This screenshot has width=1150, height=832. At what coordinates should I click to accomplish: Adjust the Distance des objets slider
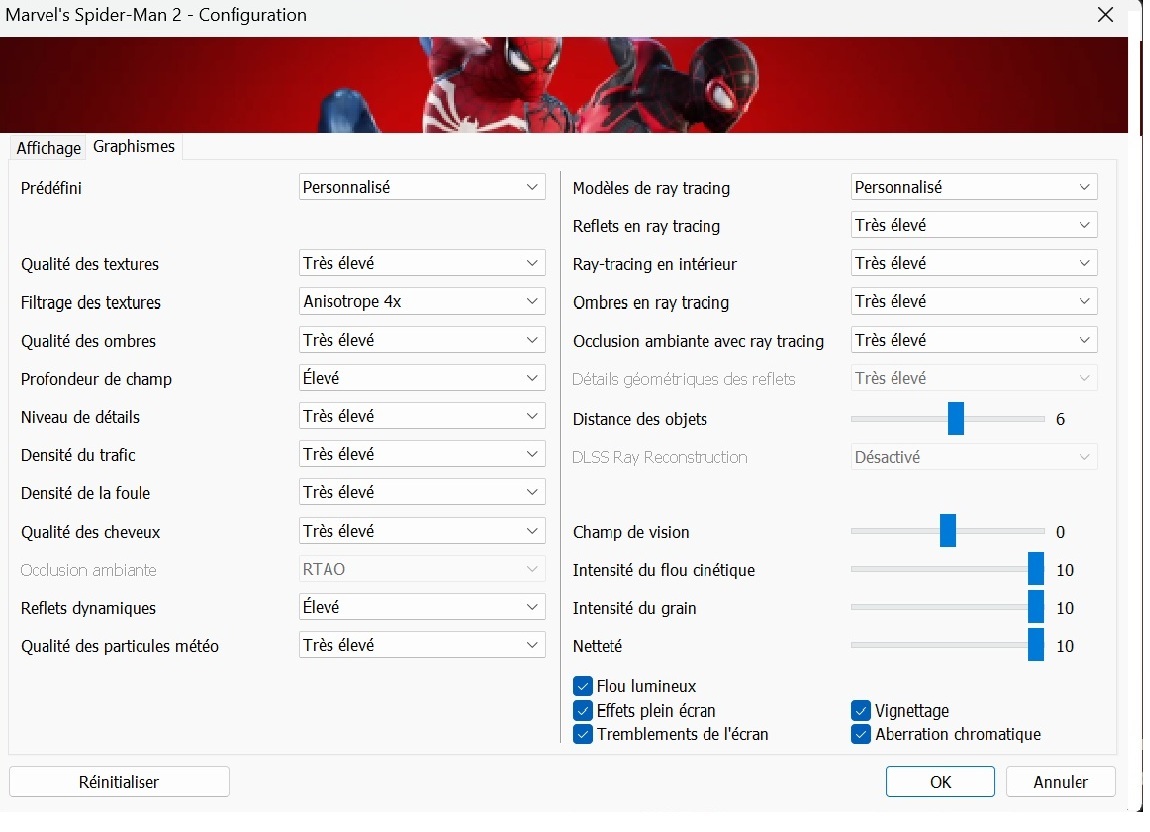(x=956, y=419)
